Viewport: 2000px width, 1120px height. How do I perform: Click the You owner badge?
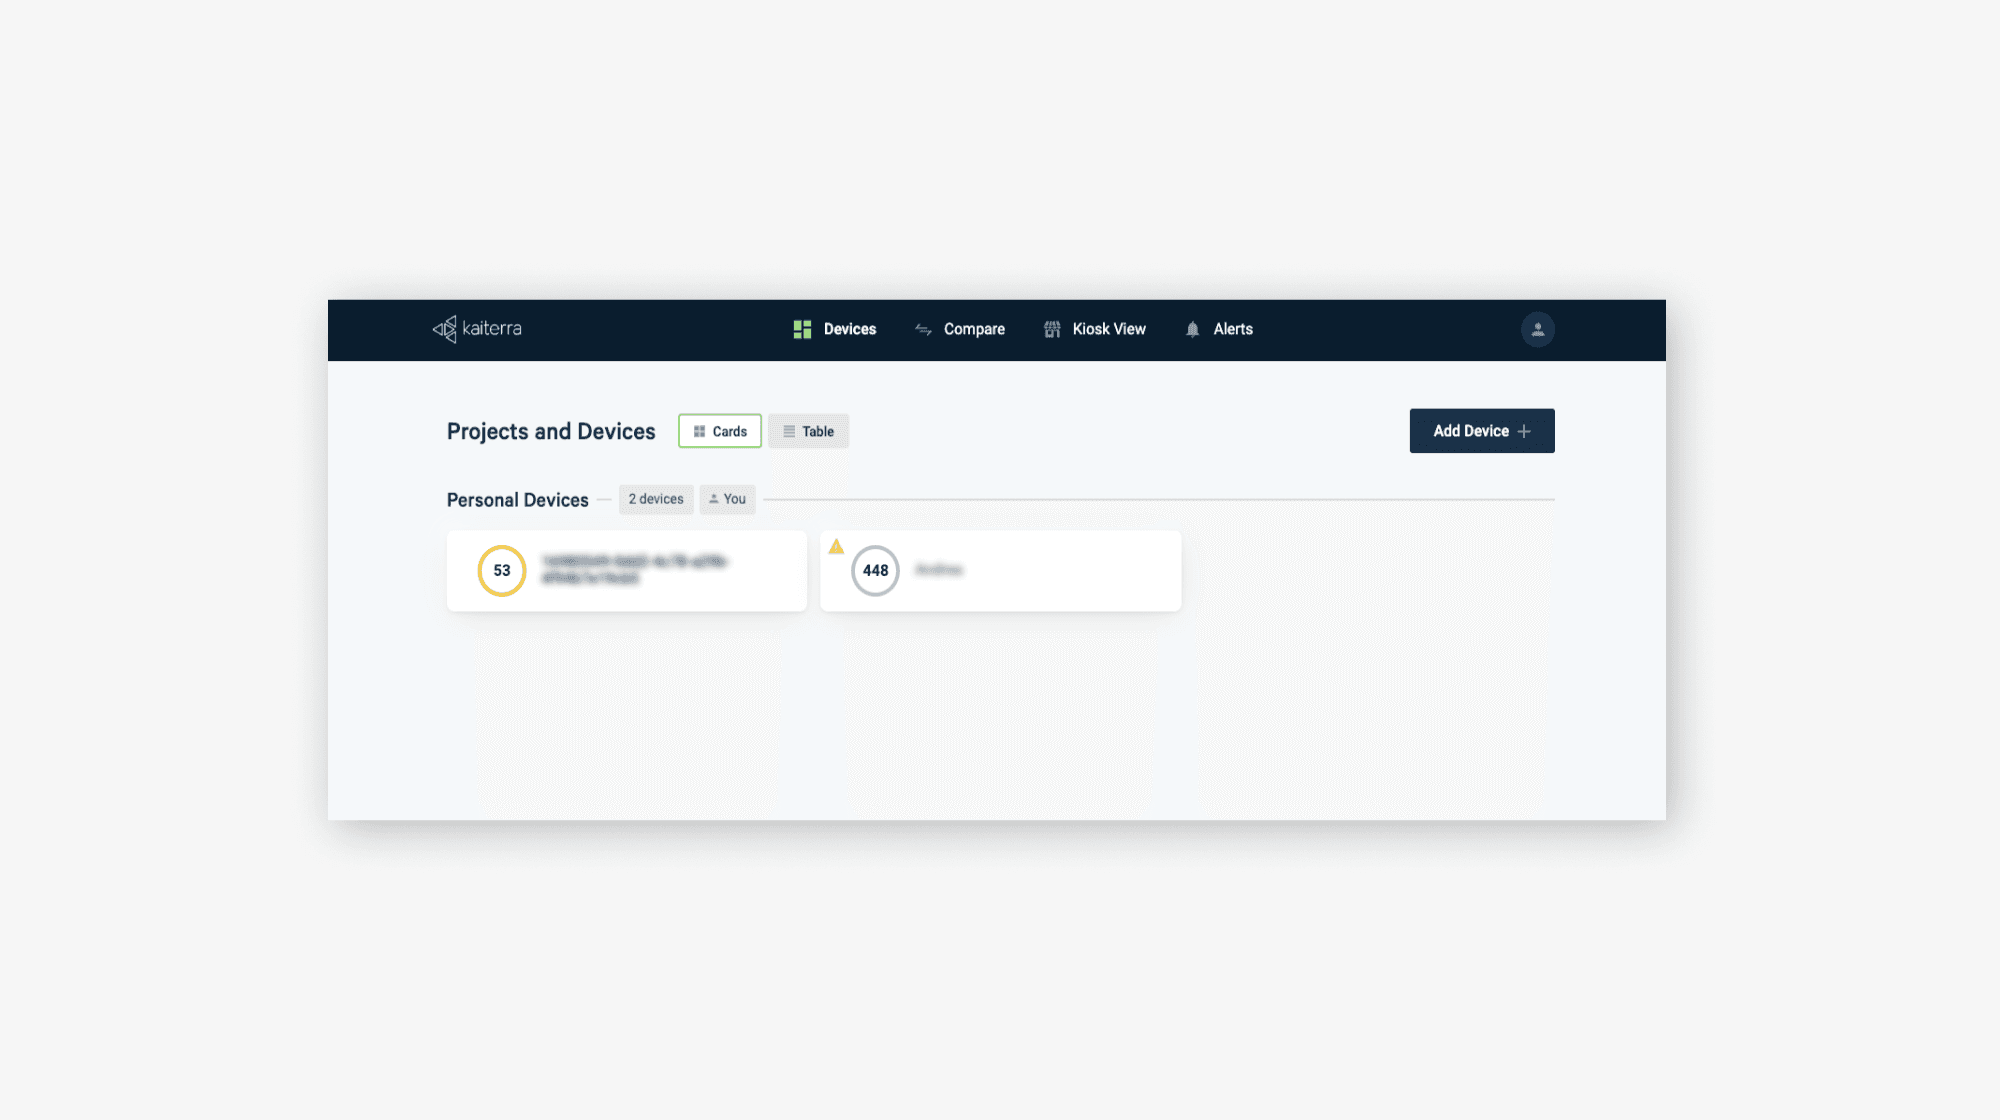[727, 499]
